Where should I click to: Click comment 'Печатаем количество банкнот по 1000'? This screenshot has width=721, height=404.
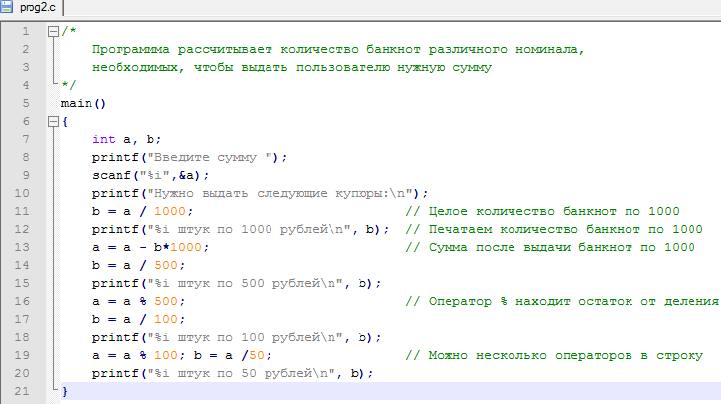tap(554, 229)
